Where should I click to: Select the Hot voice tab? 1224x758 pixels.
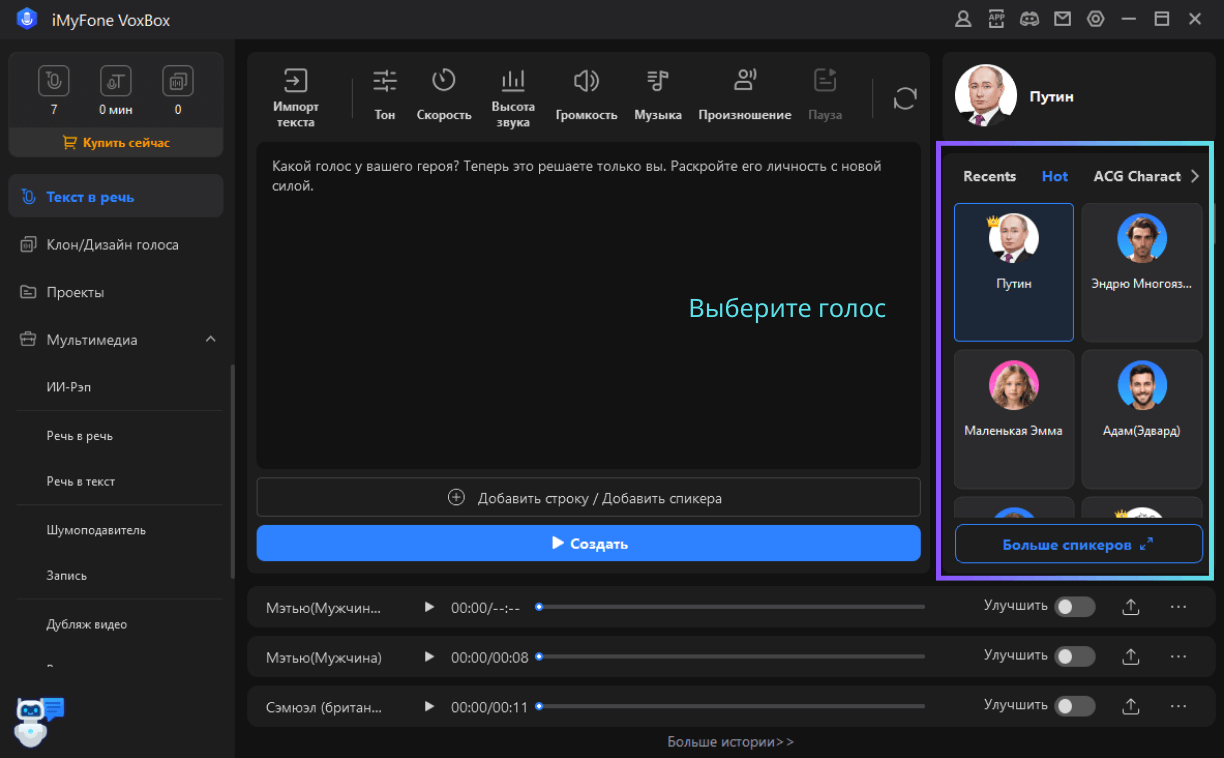1055,177
